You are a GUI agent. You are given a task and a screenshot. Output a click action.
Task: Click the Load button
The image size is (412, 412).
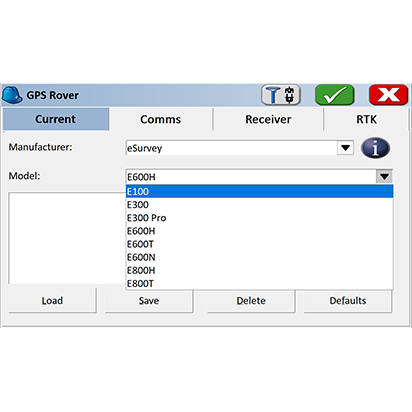(x=52, y=301)
